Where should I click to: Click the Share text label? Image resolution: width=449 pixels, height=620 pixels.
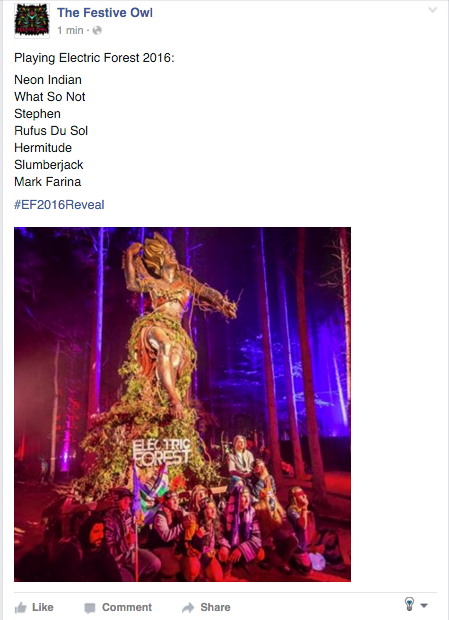(x=215, y=607)
